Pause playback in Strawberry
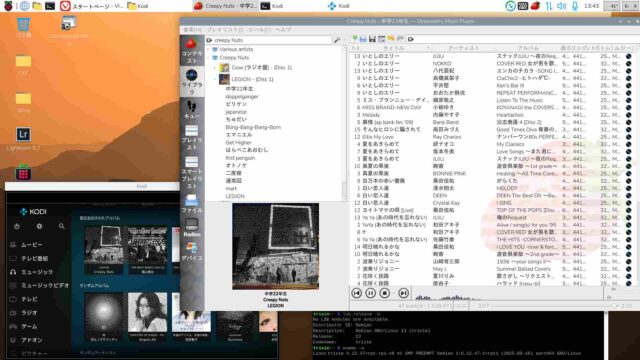Screen dimensions: 640x360 coord(371,293)
